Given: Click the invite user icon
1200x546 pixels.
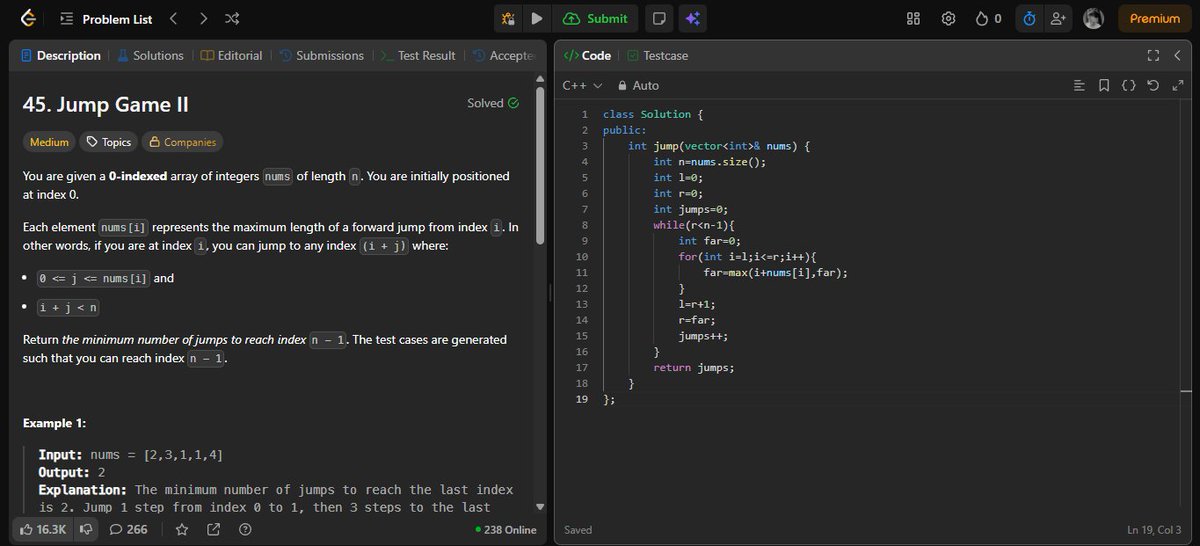Looking at the screenshot, I should [1058, 18].
